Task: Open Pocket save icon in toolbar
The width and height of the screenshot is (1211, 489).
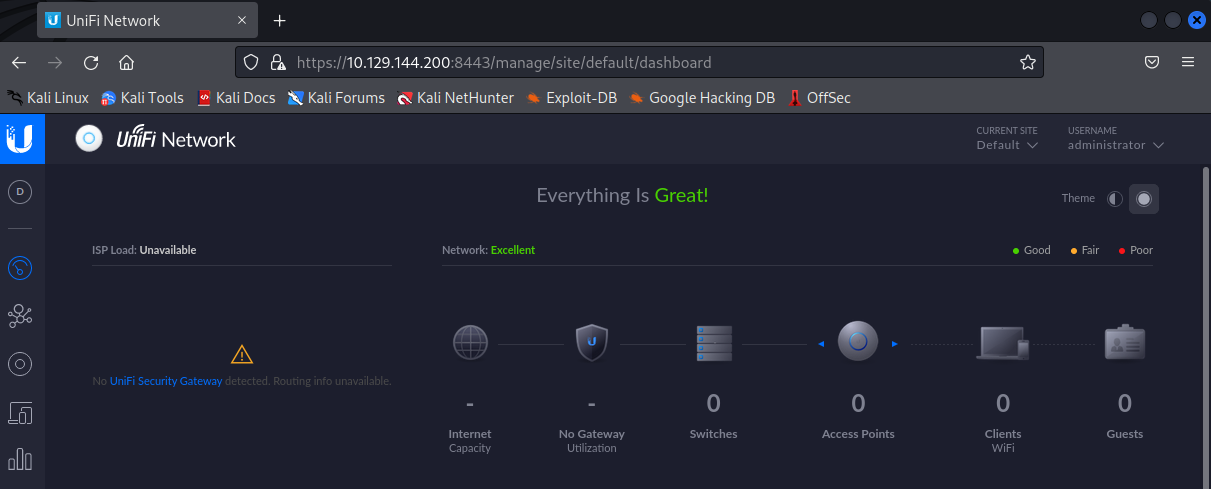Action: 1152,62
